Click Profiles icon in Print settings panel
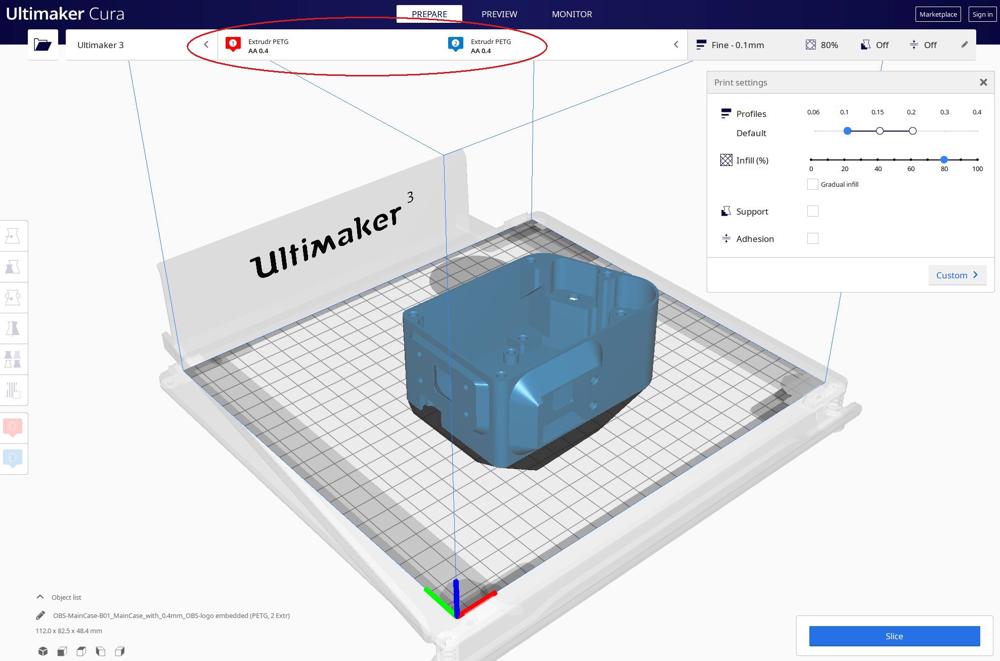The image size is (1000, 661). [x=726, y=114]
